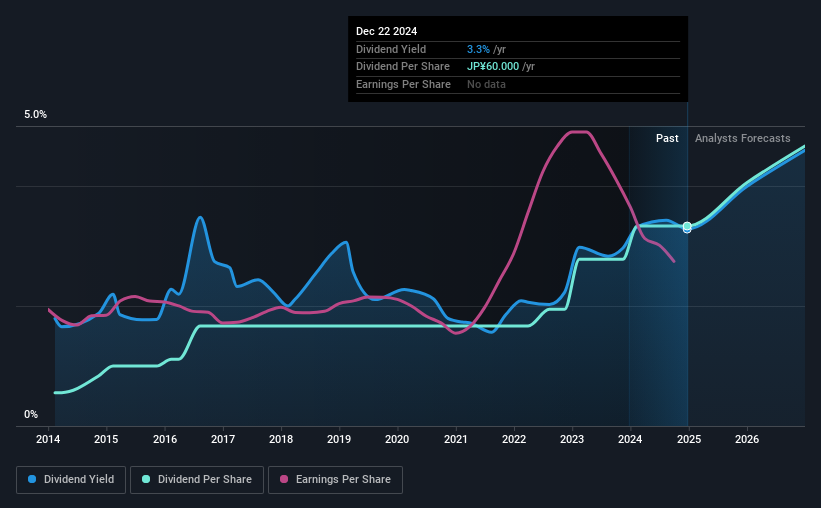Click the teal data point marker at Dec 2024
The width and height of the screenshot is (821, 508).
[687, 226]
